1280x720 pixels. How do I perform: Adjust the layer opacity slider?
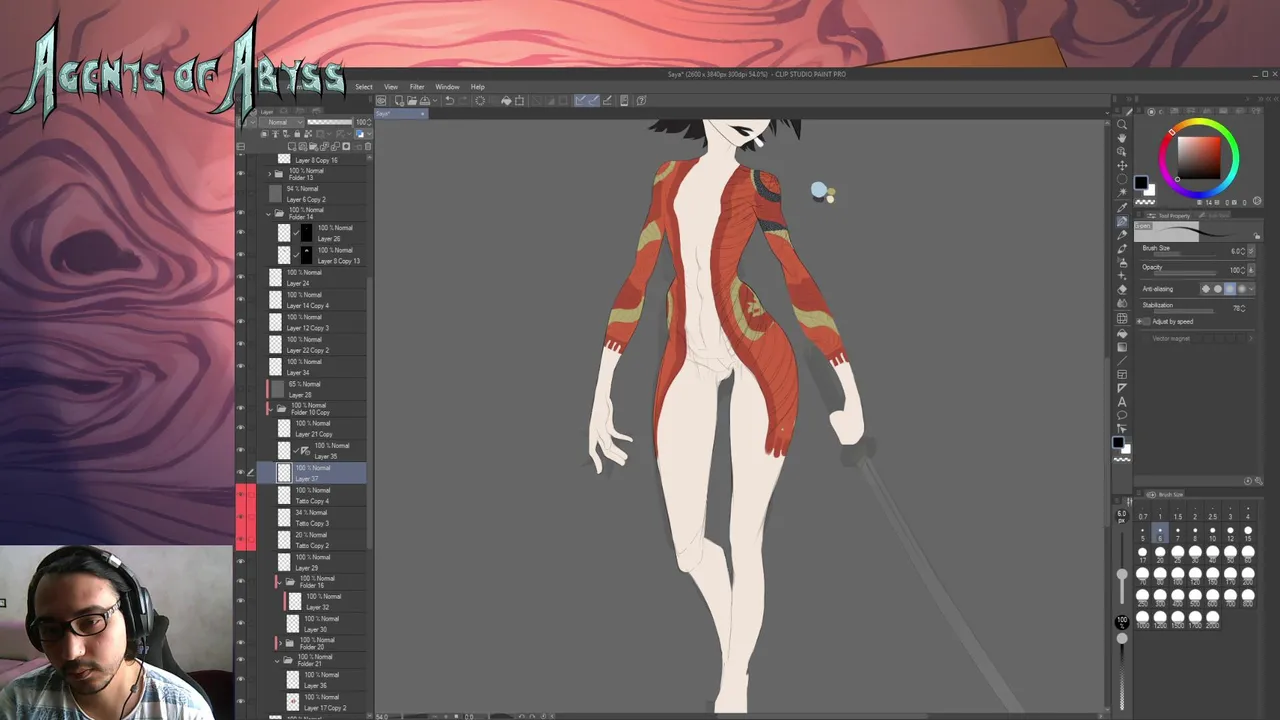(329, 122)
